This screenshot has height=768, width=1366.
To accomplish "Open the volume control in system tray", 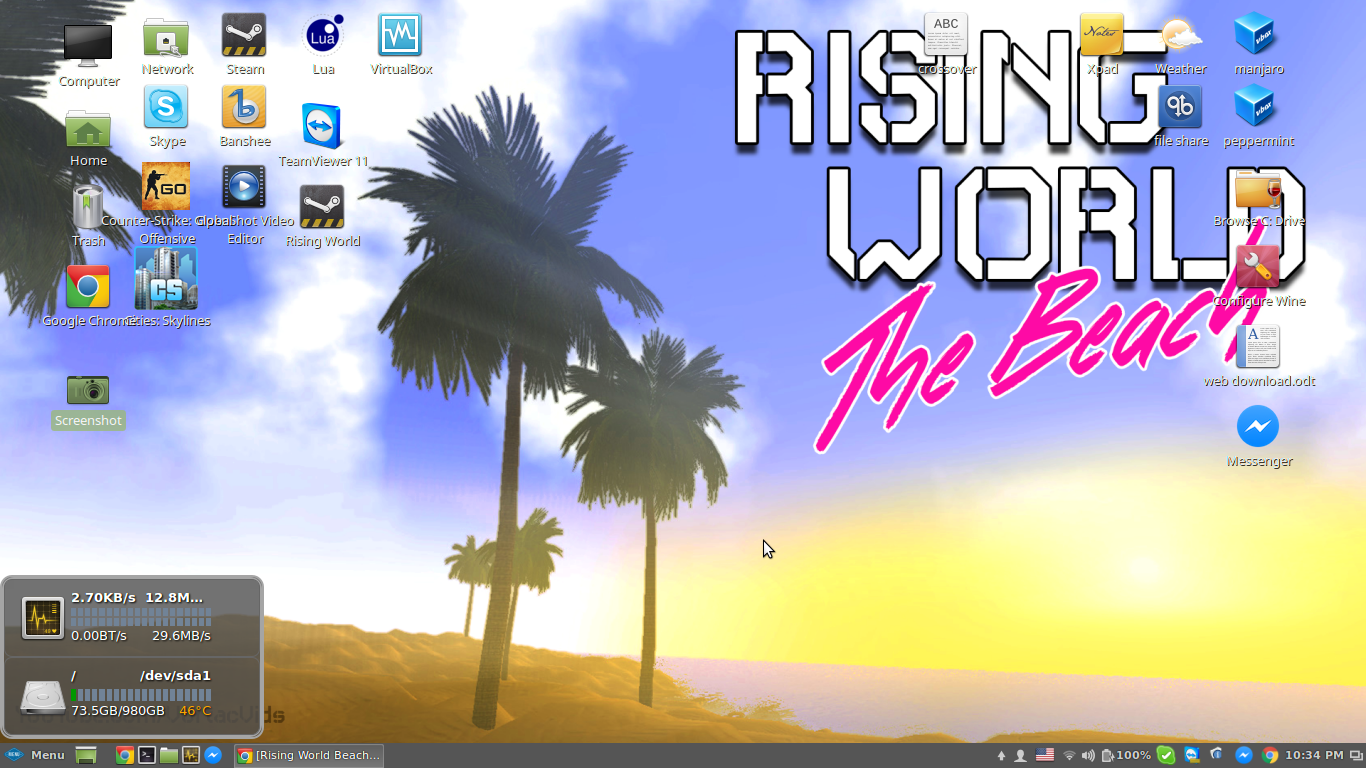I will (1089, 755).
